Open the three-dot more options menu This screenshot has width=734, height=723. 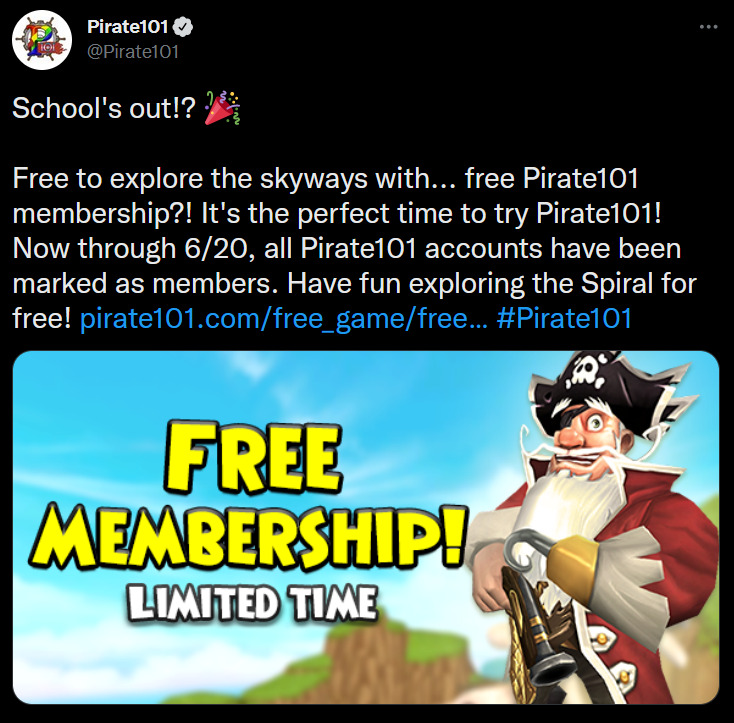point(708,27)
